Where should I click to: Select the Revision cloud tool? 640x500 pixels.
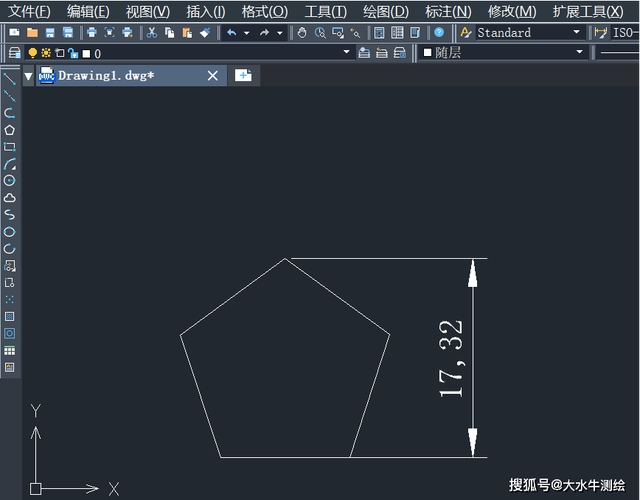point(9,198)
